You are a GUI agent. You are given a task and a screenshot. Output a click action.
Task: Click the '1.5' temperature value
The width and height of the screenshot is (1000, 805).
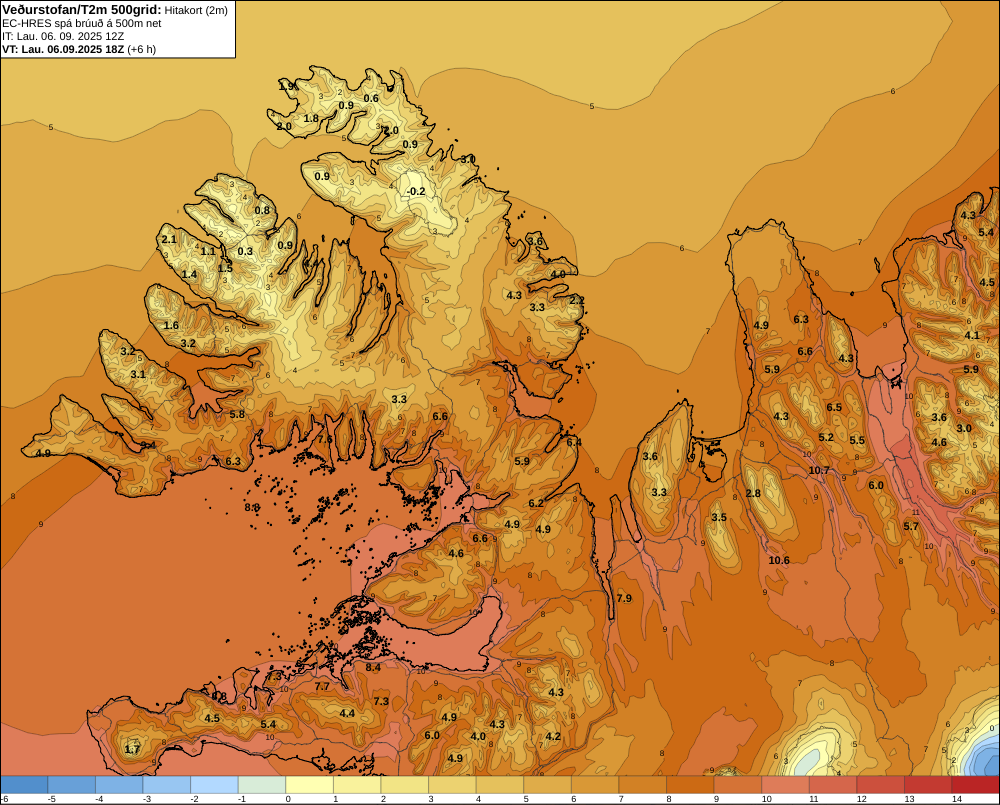point(225,269)
